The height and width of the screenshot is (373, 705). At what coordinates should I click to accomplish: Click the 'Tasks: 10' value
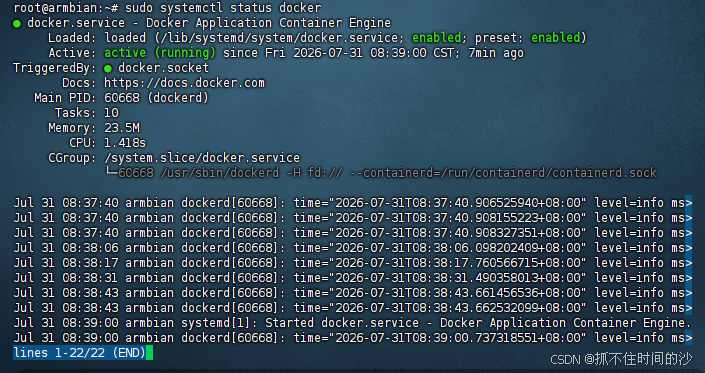pos(111,113)
